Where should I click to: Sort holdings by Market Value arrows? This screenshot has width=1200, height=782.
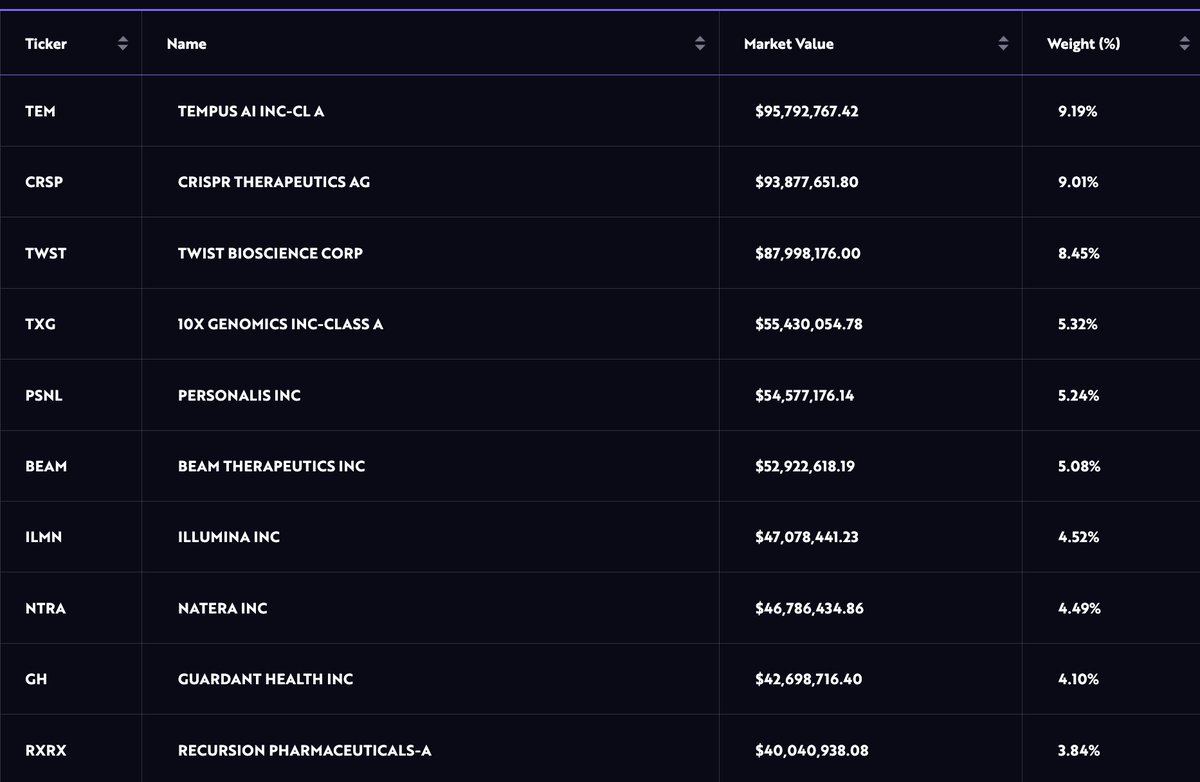coord(1003,44)
